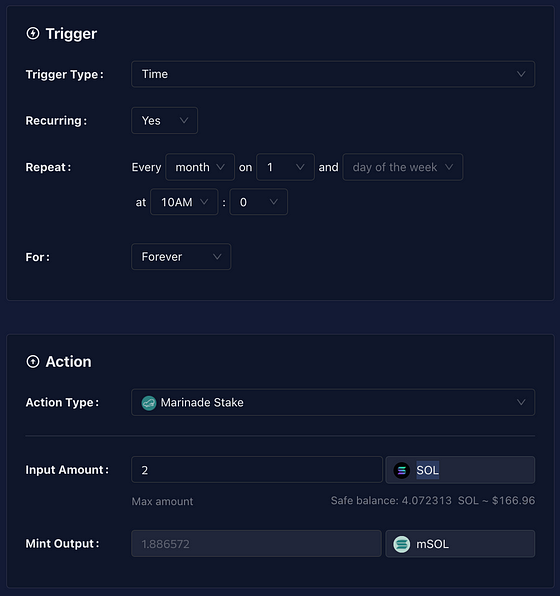Select the day of month dropdown
The height and width of the screenshot is (596, 560).
[285, 167]
